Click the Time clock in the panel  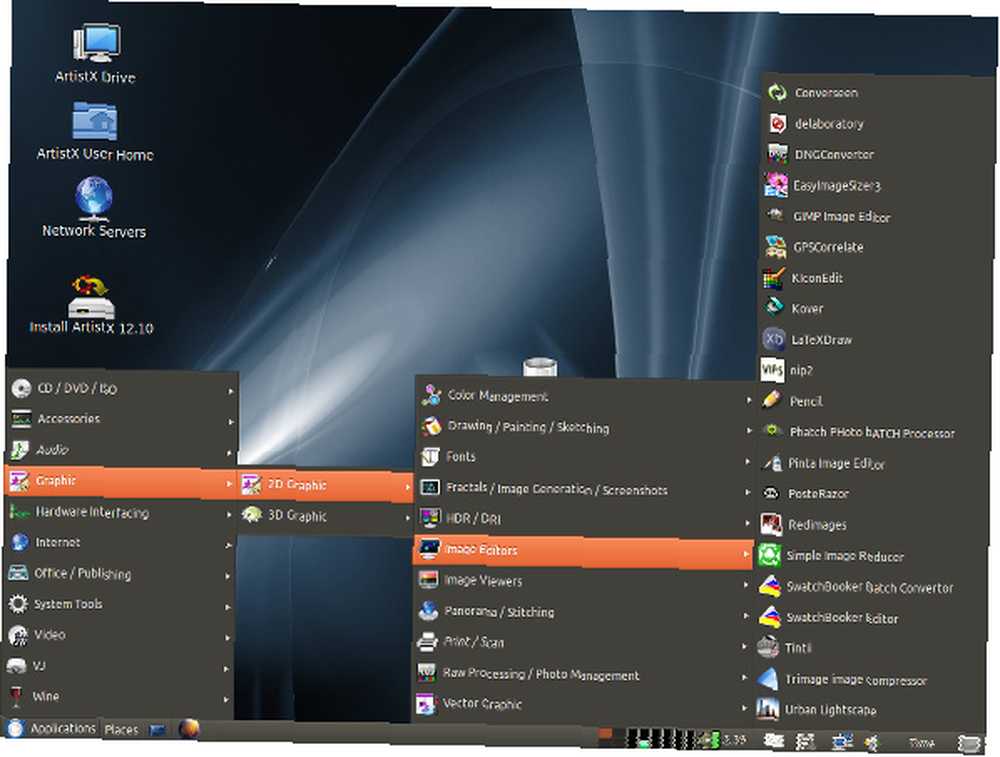pyautogui.click(x=920, y=742)
